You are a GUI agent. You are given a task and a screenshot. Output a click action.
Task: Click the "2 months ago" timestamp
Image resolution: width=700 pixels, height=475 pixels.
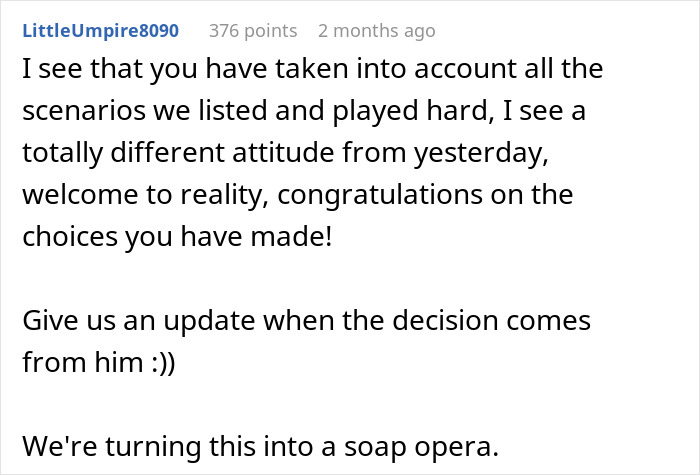[376, 31]
